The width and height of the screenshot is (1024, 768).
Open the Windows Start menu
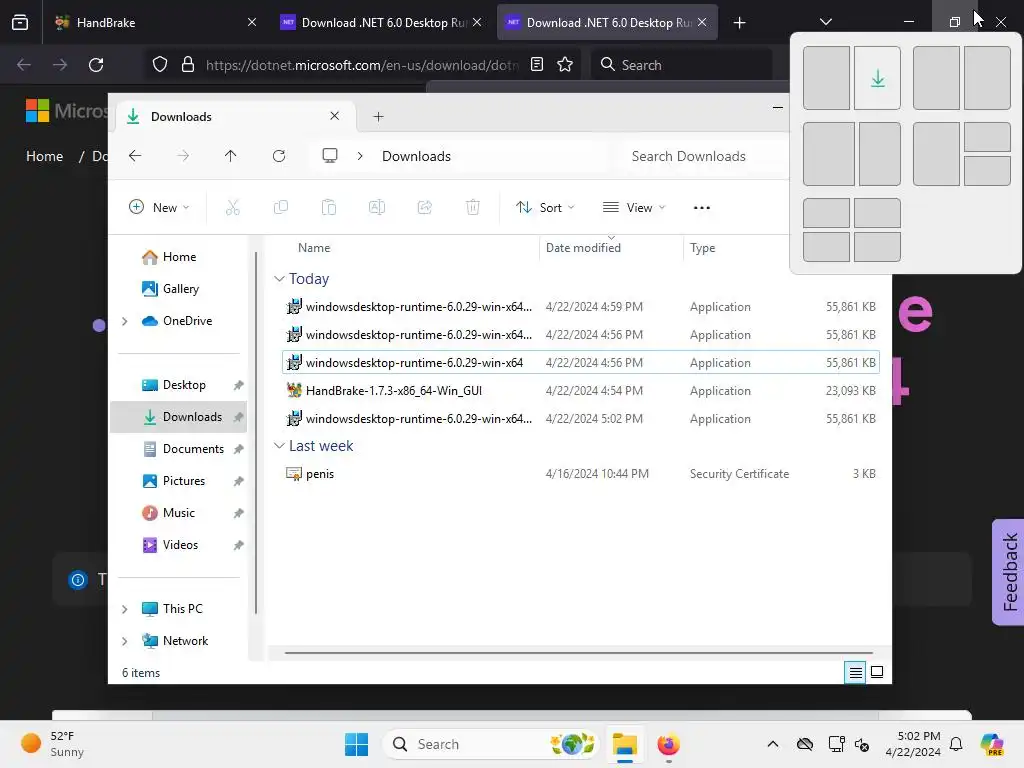[x=357, y=744]
